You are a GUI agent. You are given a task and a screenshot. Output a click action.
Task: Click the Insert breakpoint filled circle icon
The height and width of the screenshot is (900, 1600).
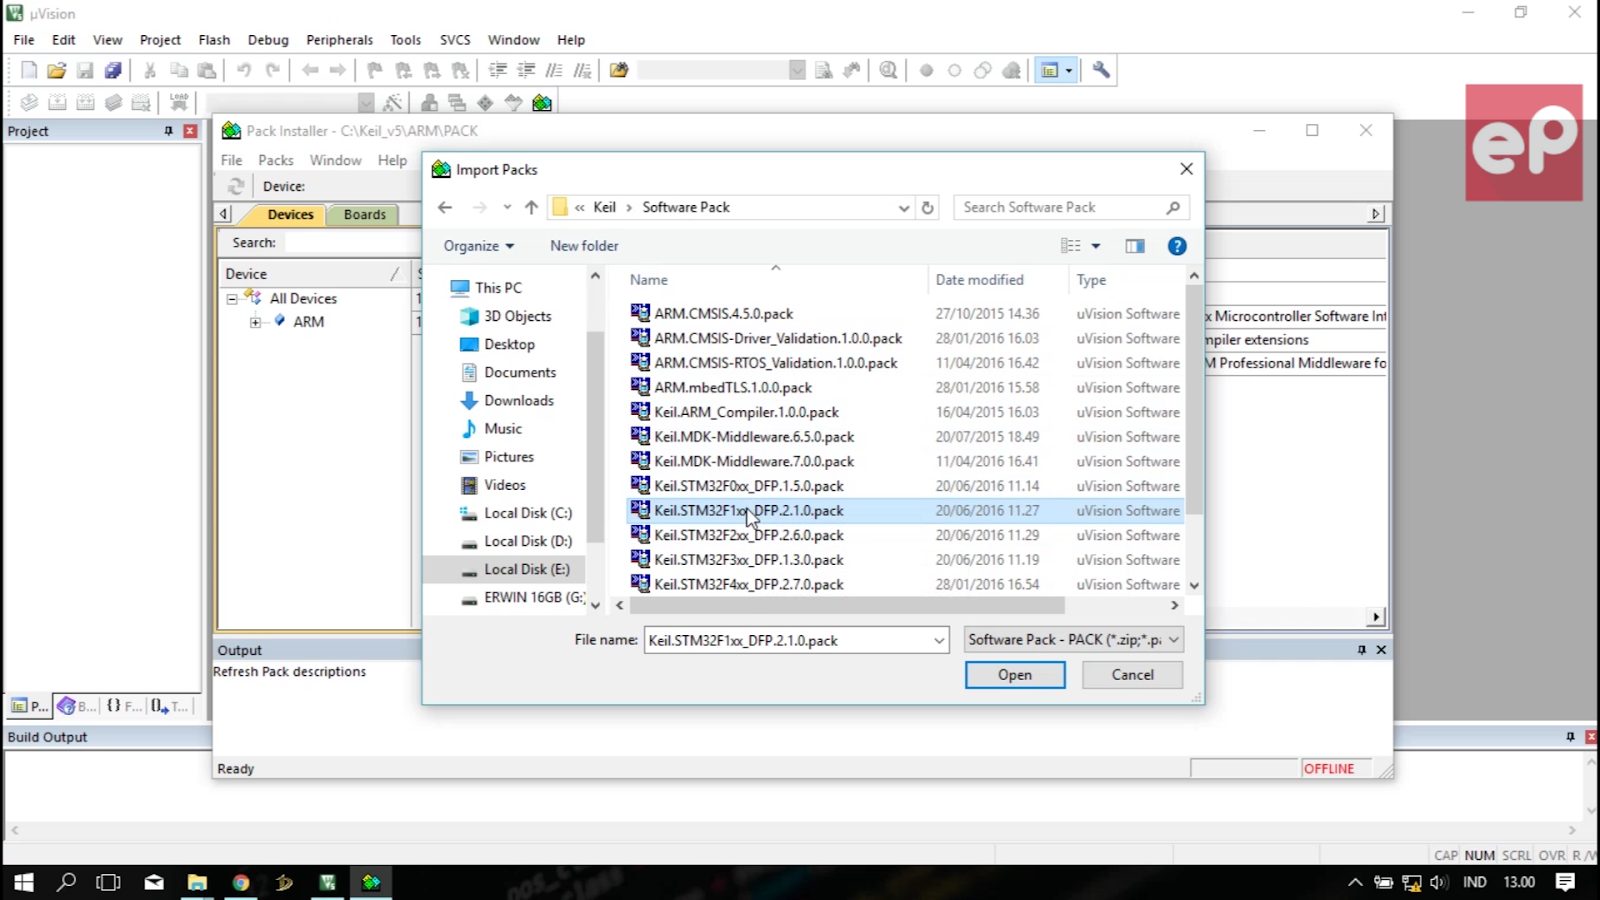point(926,70)
